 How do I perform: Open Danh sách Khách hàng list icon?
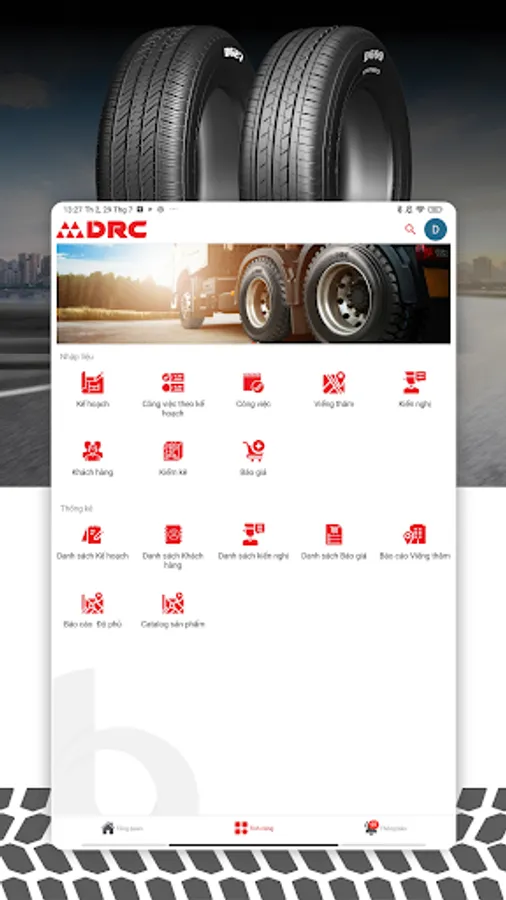coord(173,534)
